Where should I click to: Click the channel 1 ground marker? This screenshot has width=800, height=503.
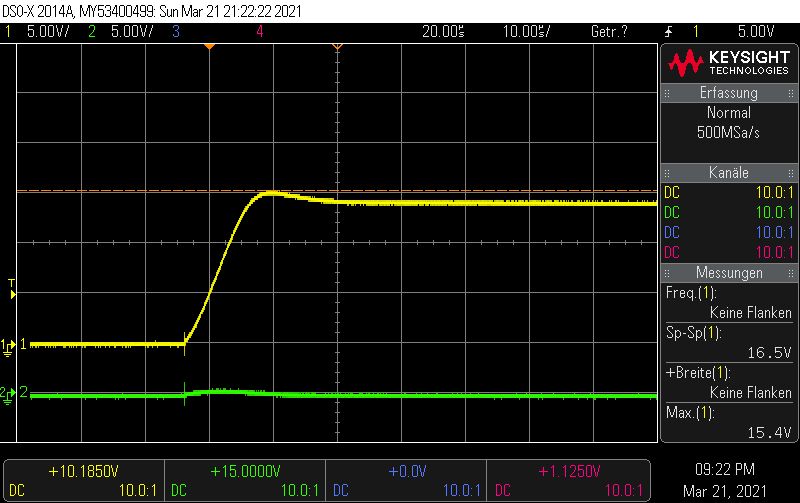coord(8,346)
